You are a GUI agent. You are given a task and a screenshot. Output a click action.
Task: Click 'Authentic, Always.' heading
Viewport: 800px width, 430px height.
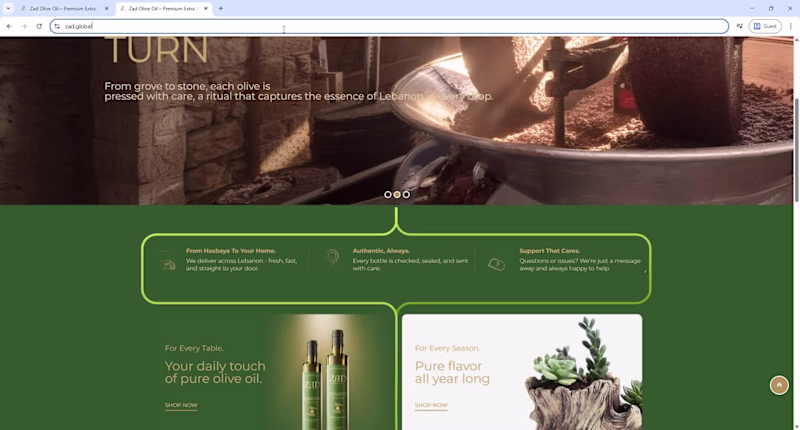click(x=381, y=251)
